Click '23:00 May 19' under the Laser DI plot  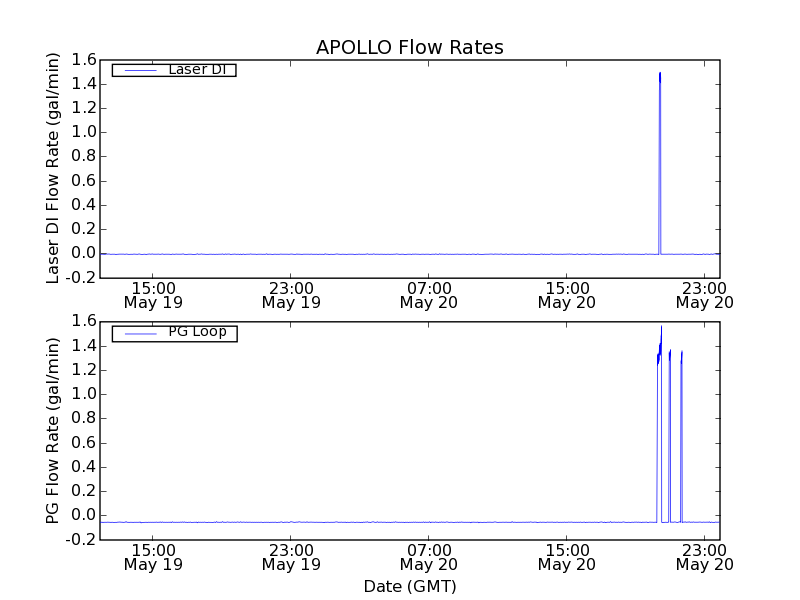(x=291, y=295)
